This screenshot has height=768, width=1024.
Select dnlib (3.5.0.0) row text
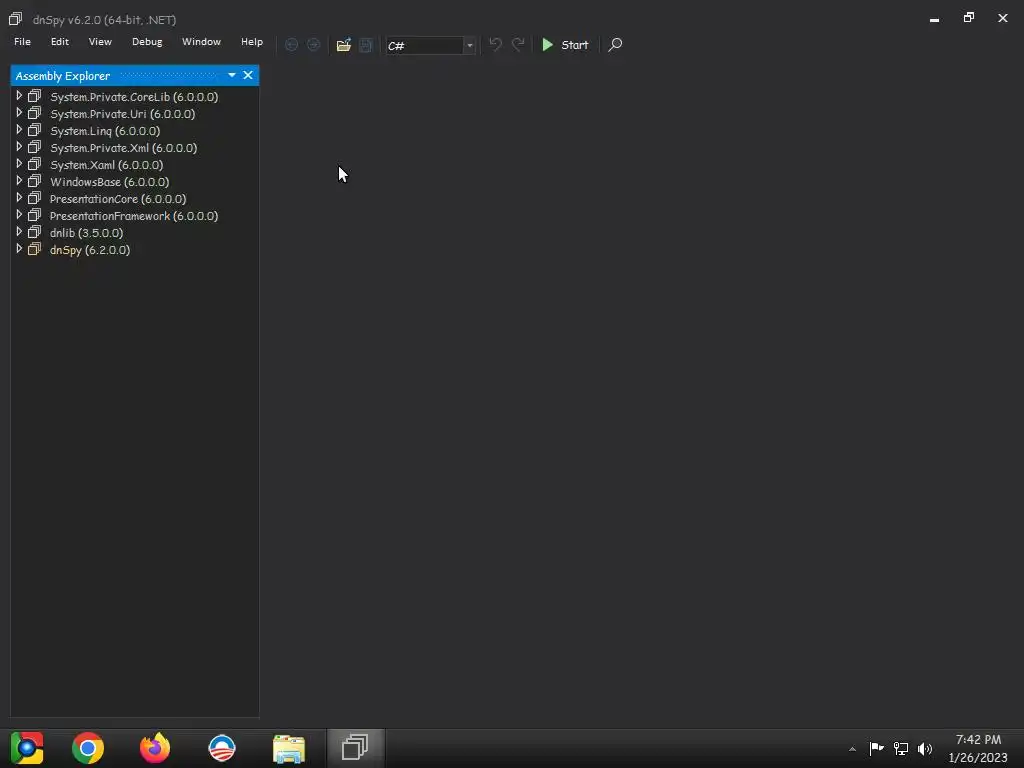point(86,232)
